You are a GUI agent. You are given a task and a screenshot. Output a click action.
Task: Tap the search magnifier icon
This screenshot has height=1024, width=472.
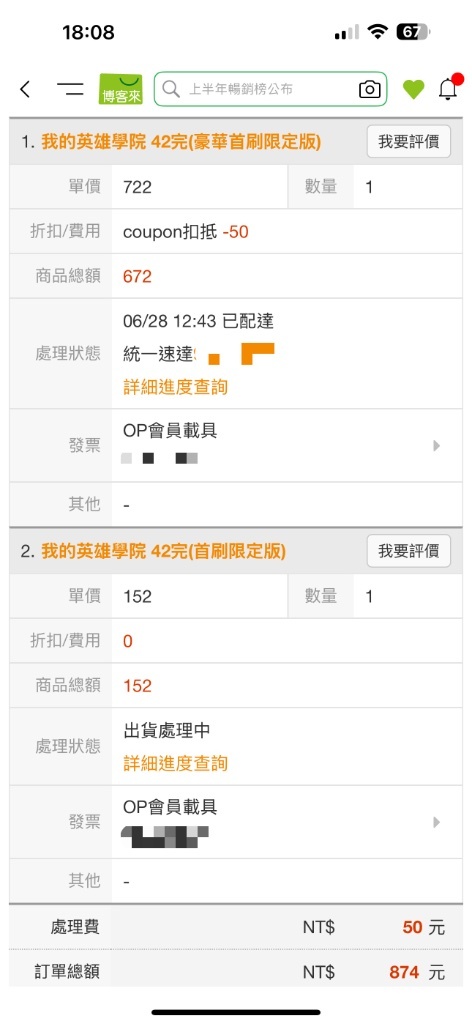(x=171, y=89)
